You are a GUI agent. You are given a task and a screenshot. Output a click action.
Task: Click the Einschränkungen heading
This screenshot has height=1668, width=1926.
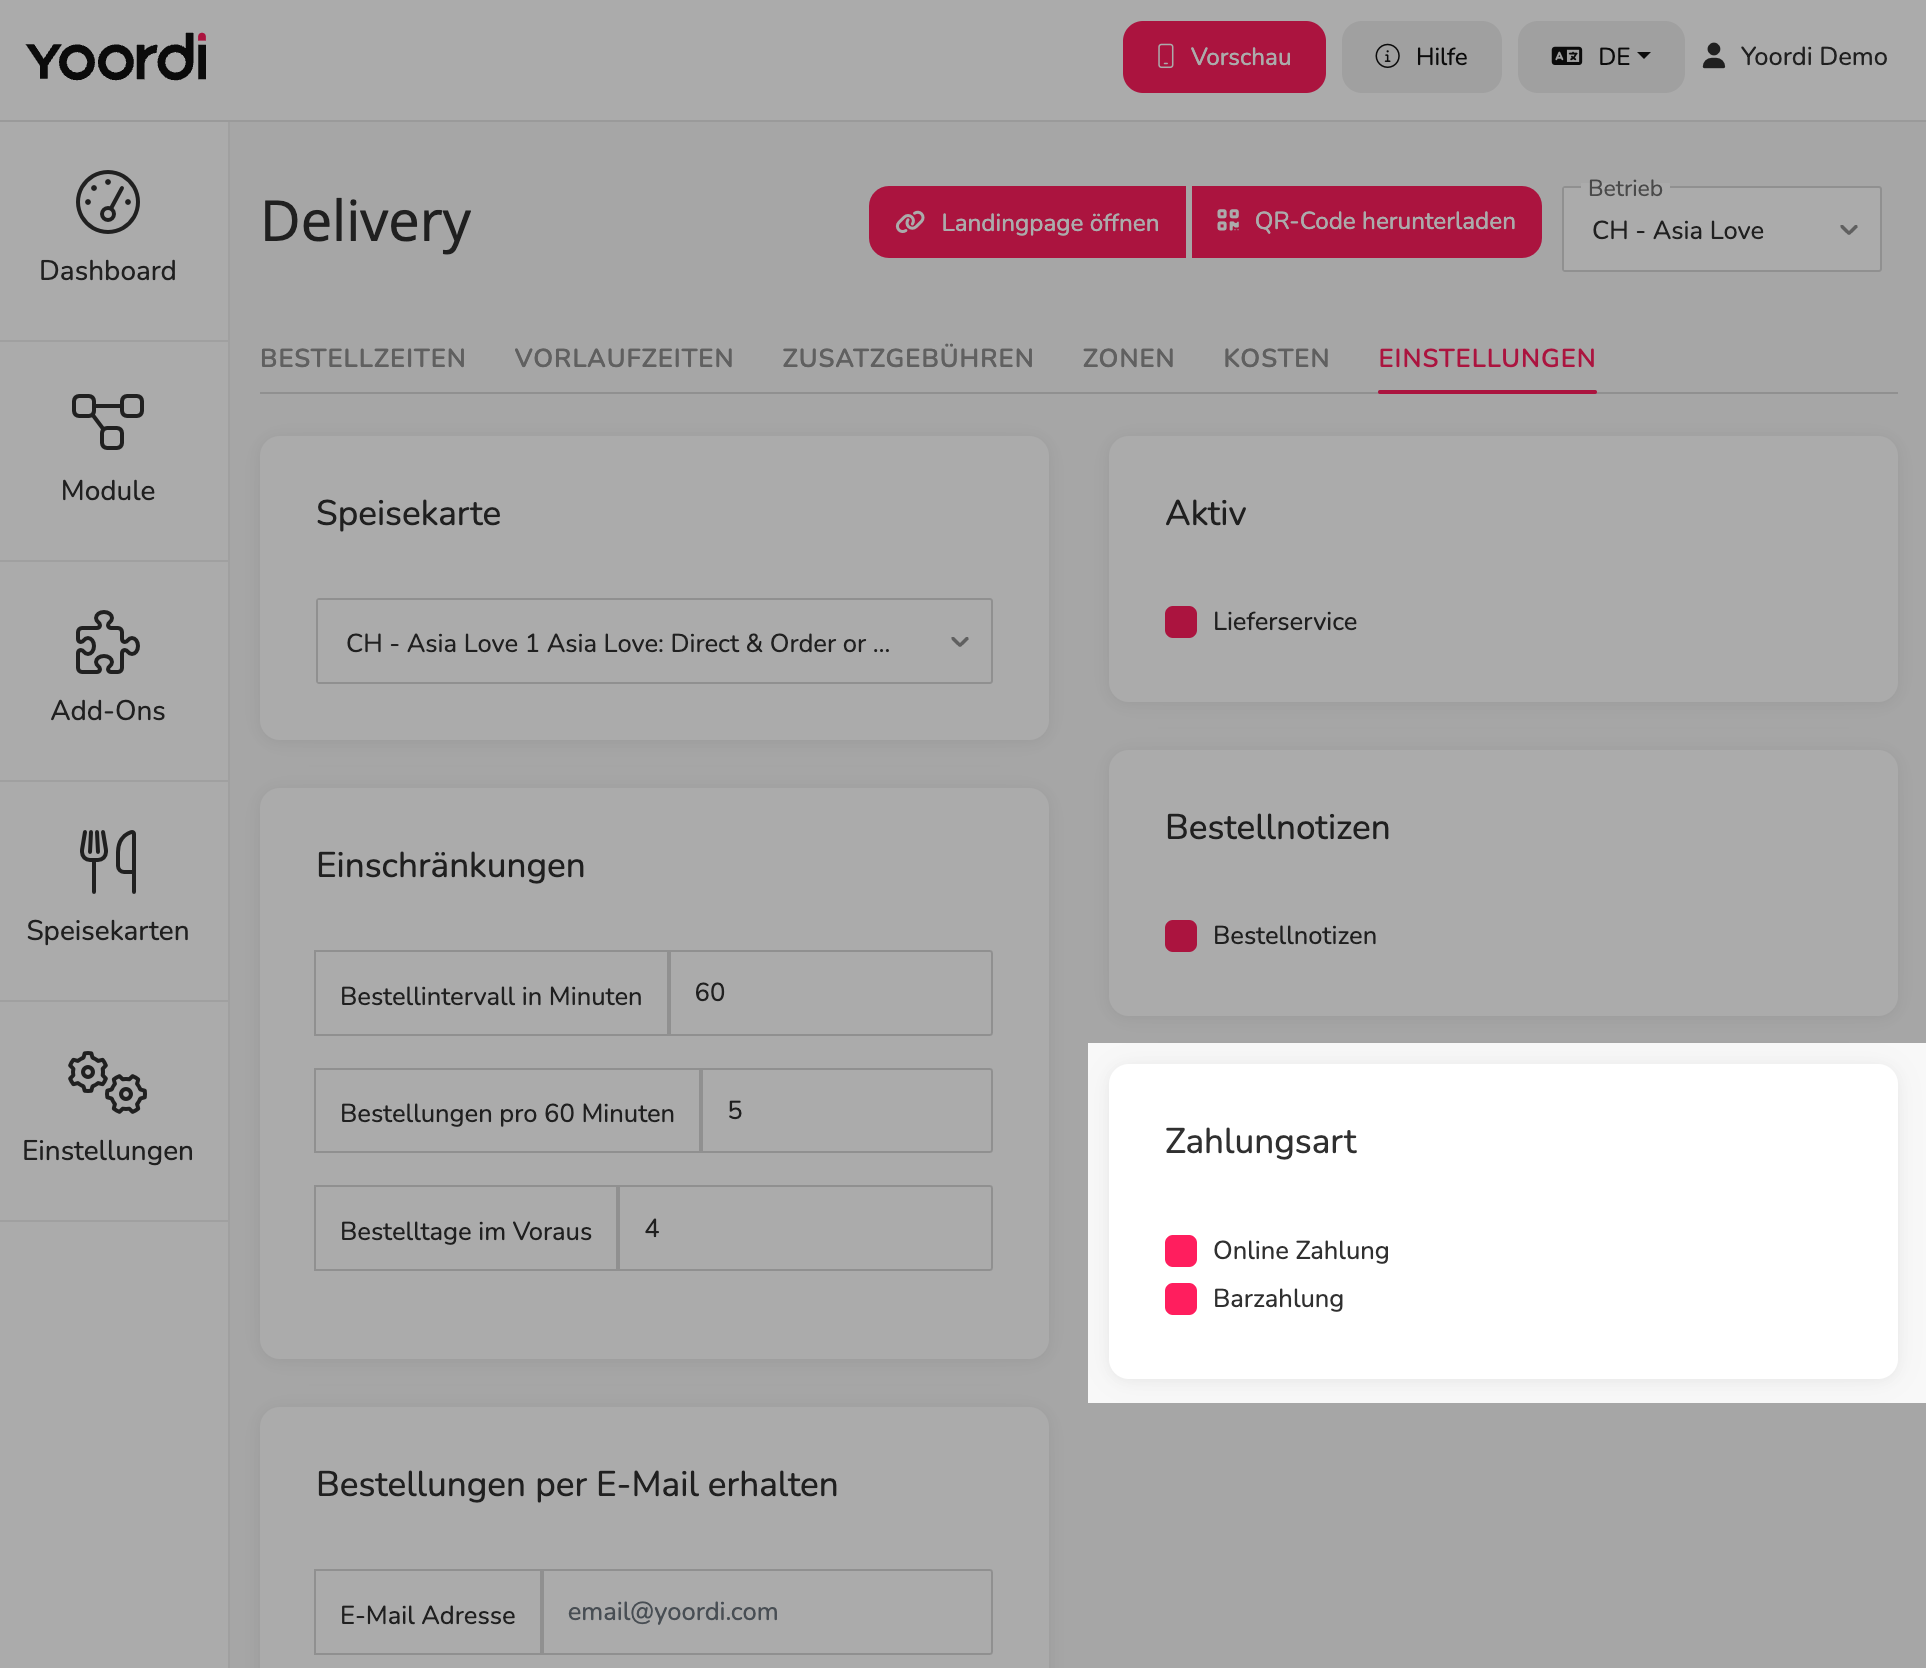coord(450,865)
